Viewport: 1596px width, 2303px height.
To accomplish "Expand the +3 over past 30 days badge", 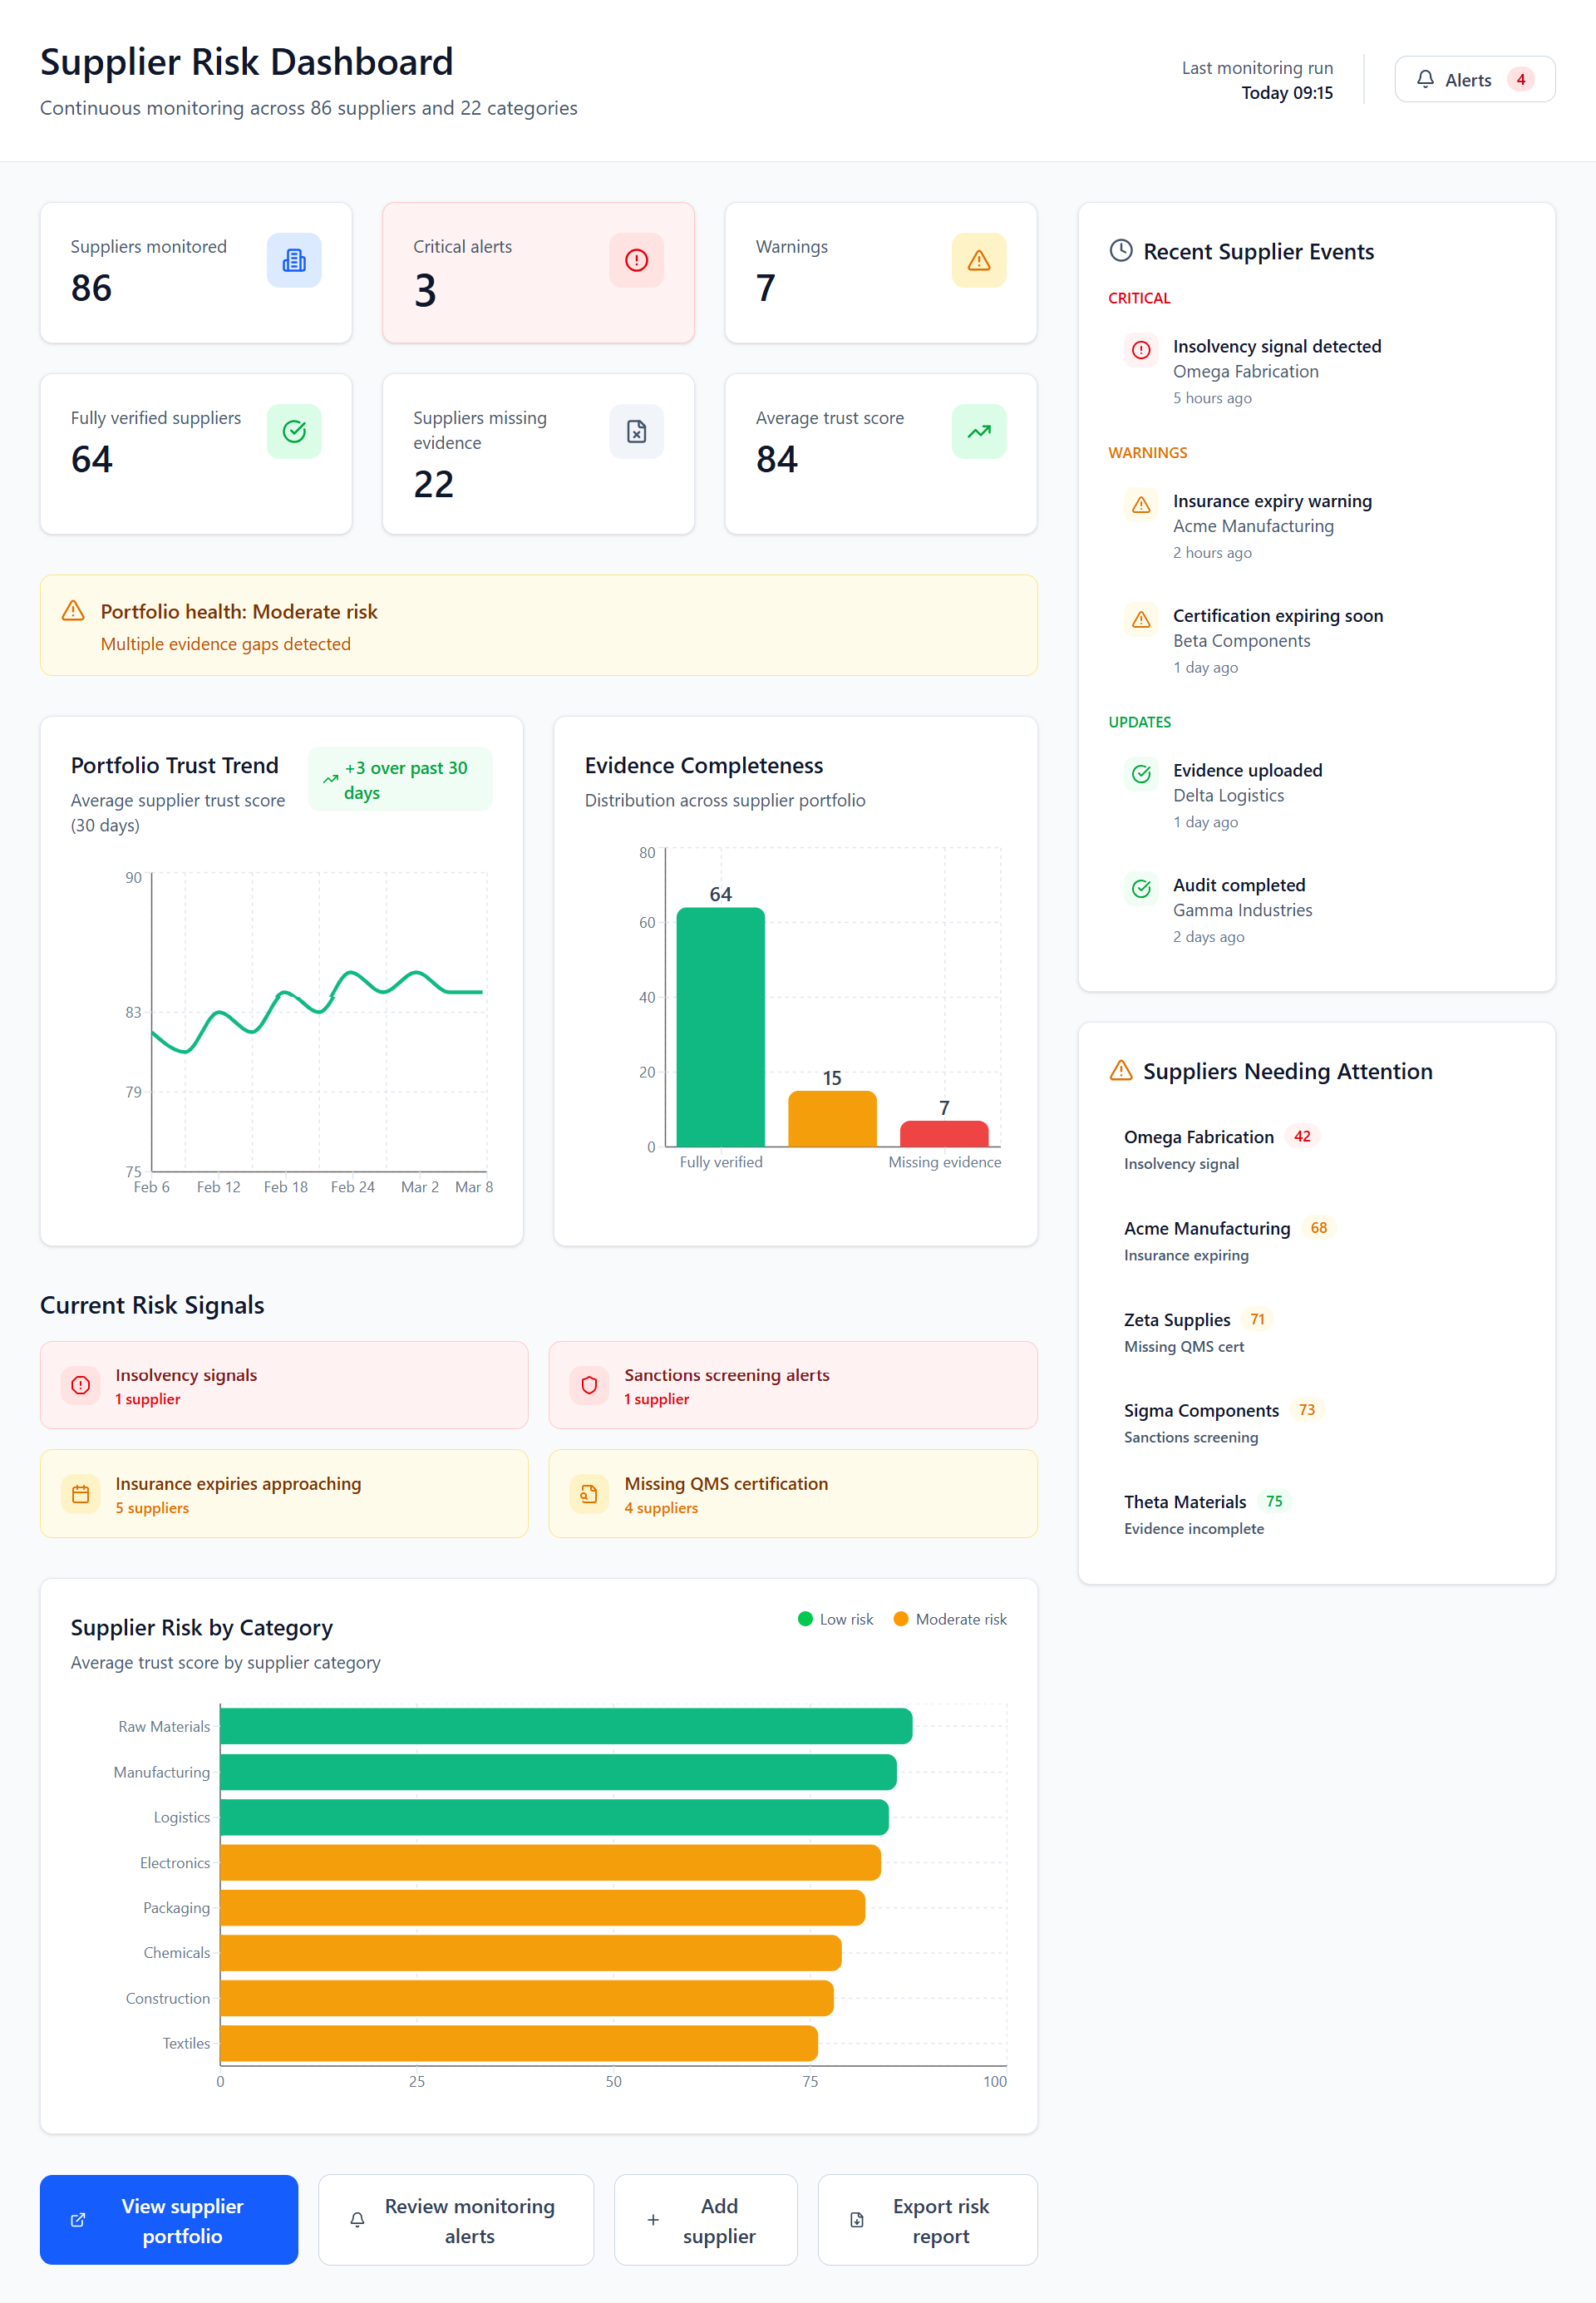I will 400,779.
